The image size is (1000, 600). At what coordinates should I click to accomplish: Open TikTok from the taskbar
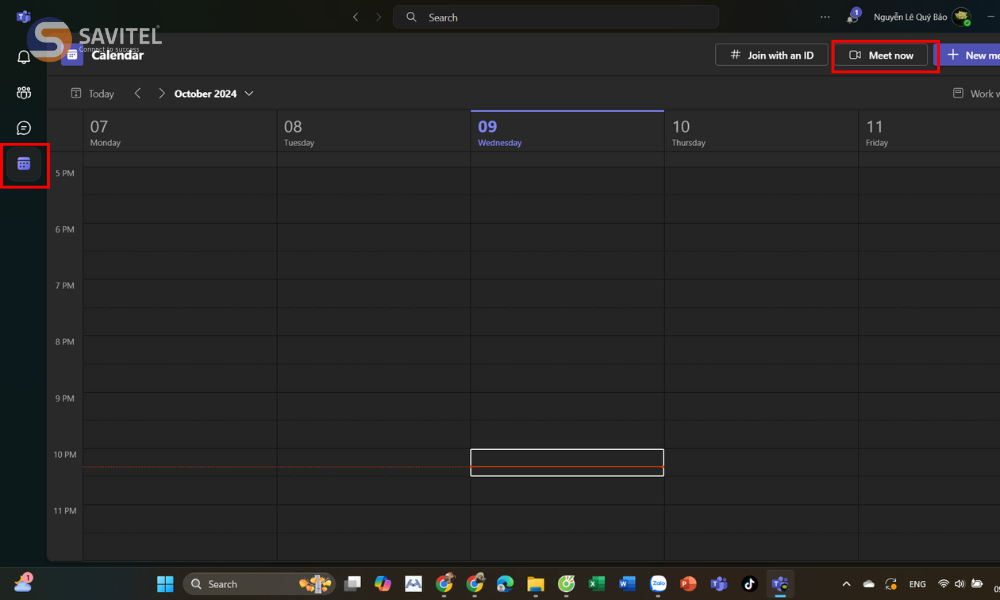point(749,583)
